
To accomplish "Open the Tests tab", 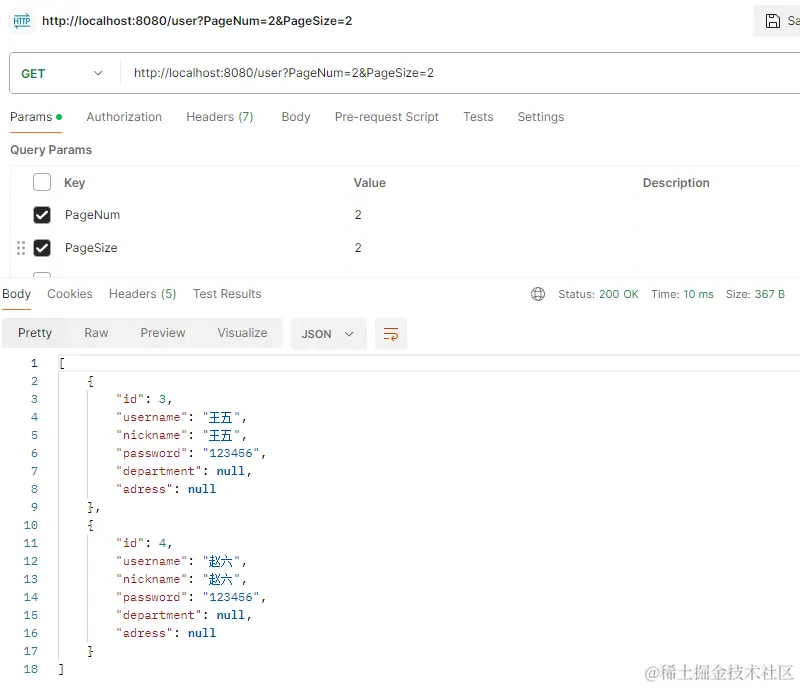I will 478,117.
